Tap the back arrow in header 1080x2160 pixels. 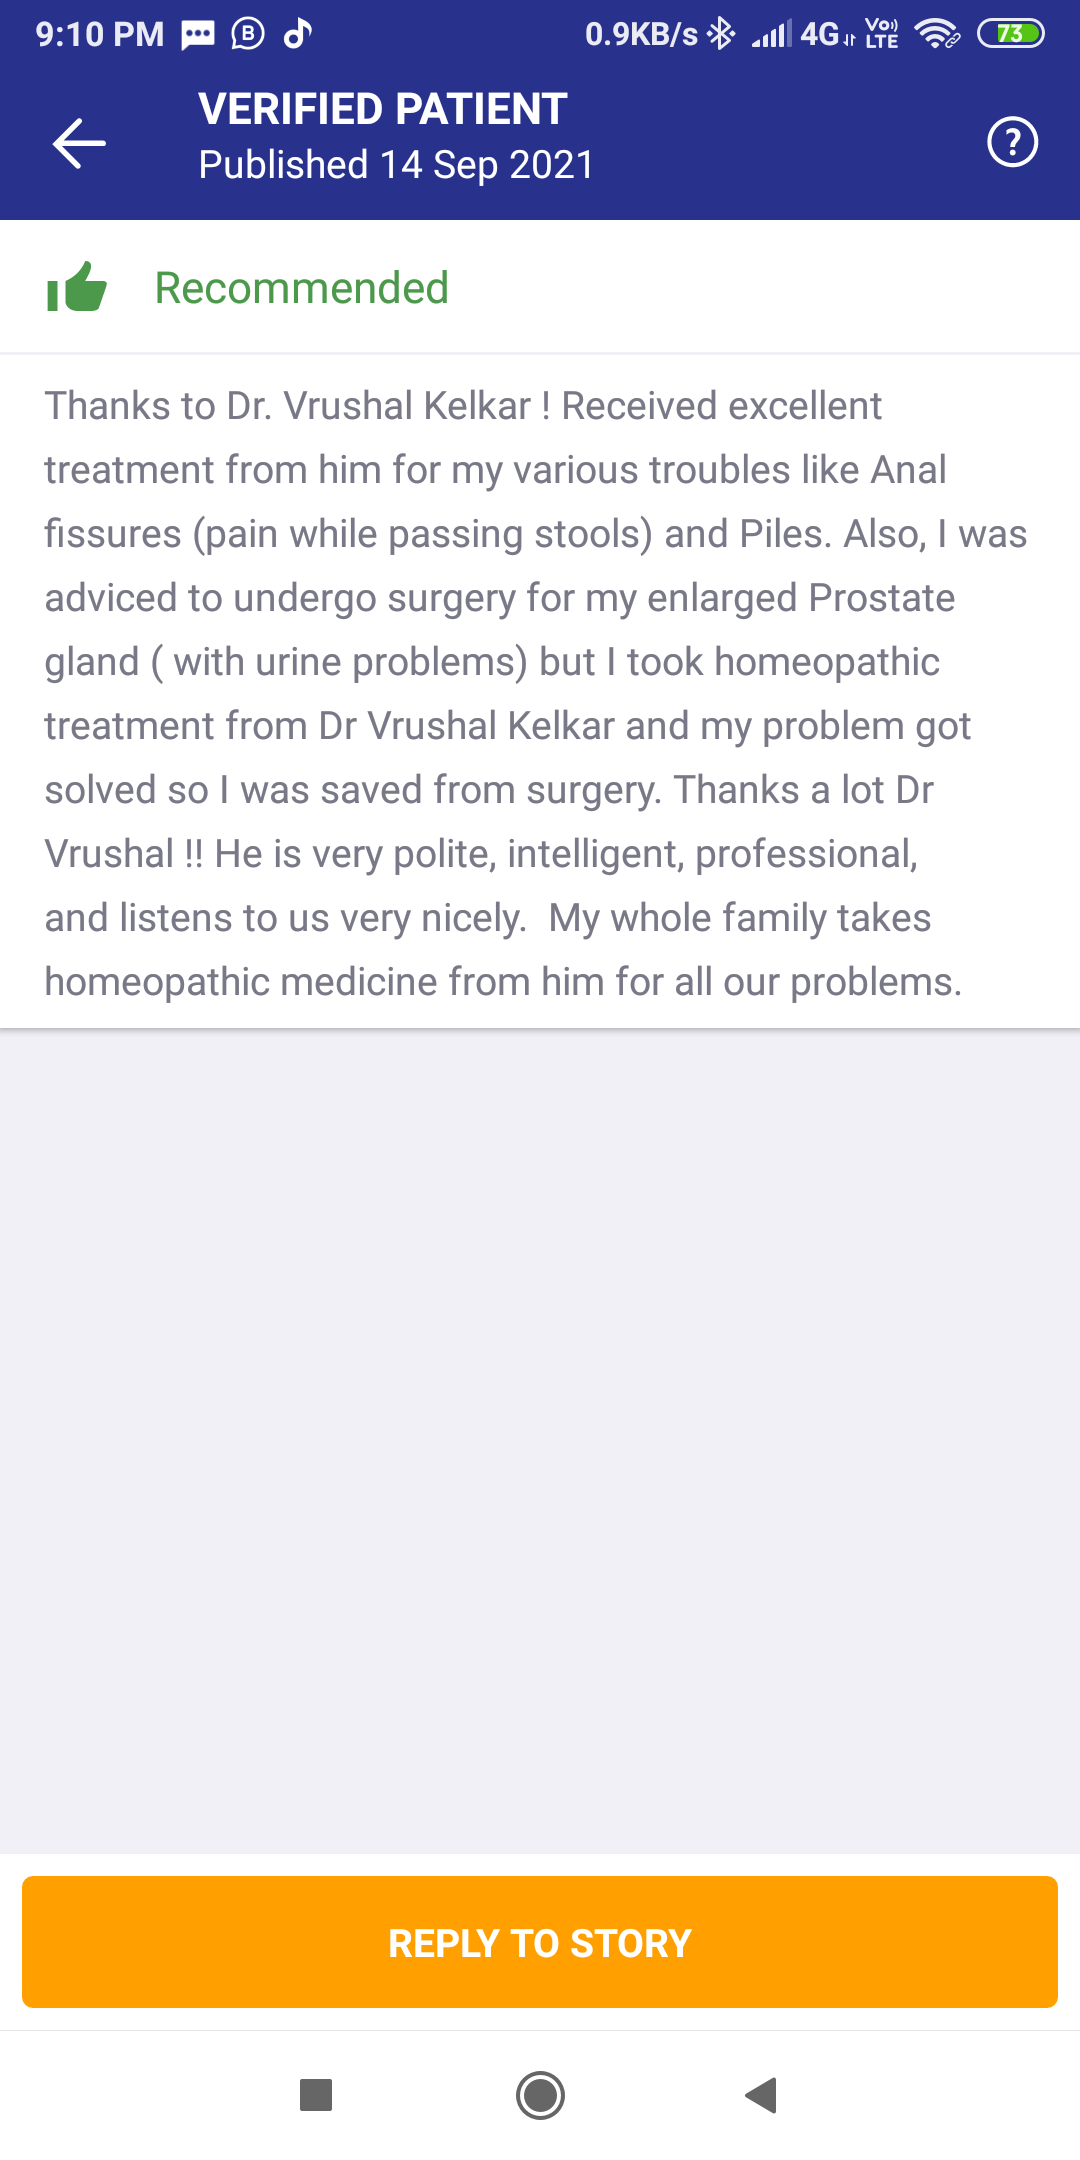pos(79,143)
